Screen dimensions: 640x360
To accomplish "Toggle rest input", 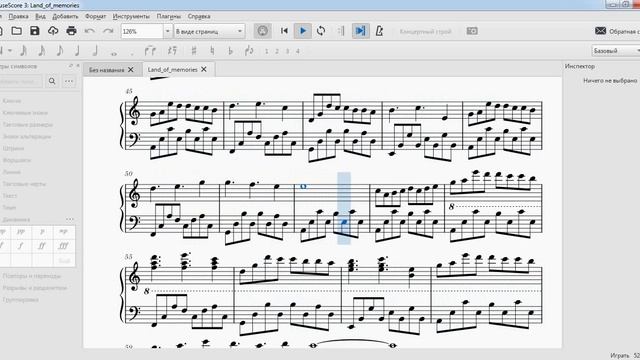I will click(x=172, y=51).
